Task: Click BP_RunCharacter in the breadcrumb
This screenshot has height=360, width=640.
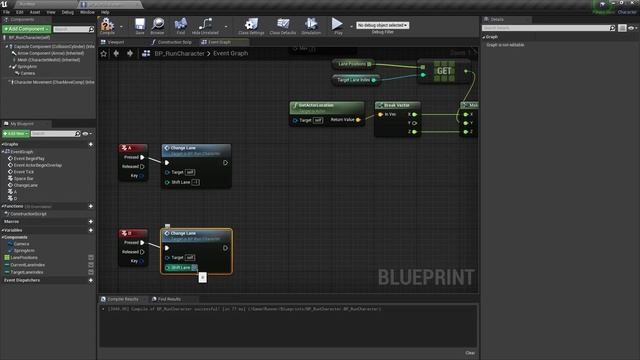Action: click(179, 53)
